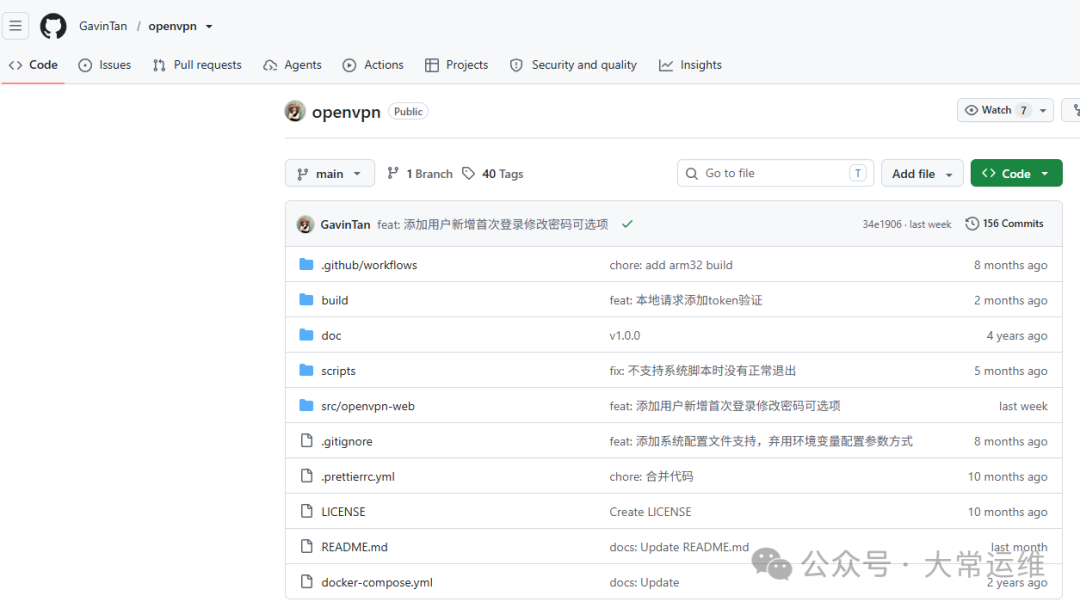
Task: Click GavinTan avatar in latest commit row
Action: tap(305, 224)
